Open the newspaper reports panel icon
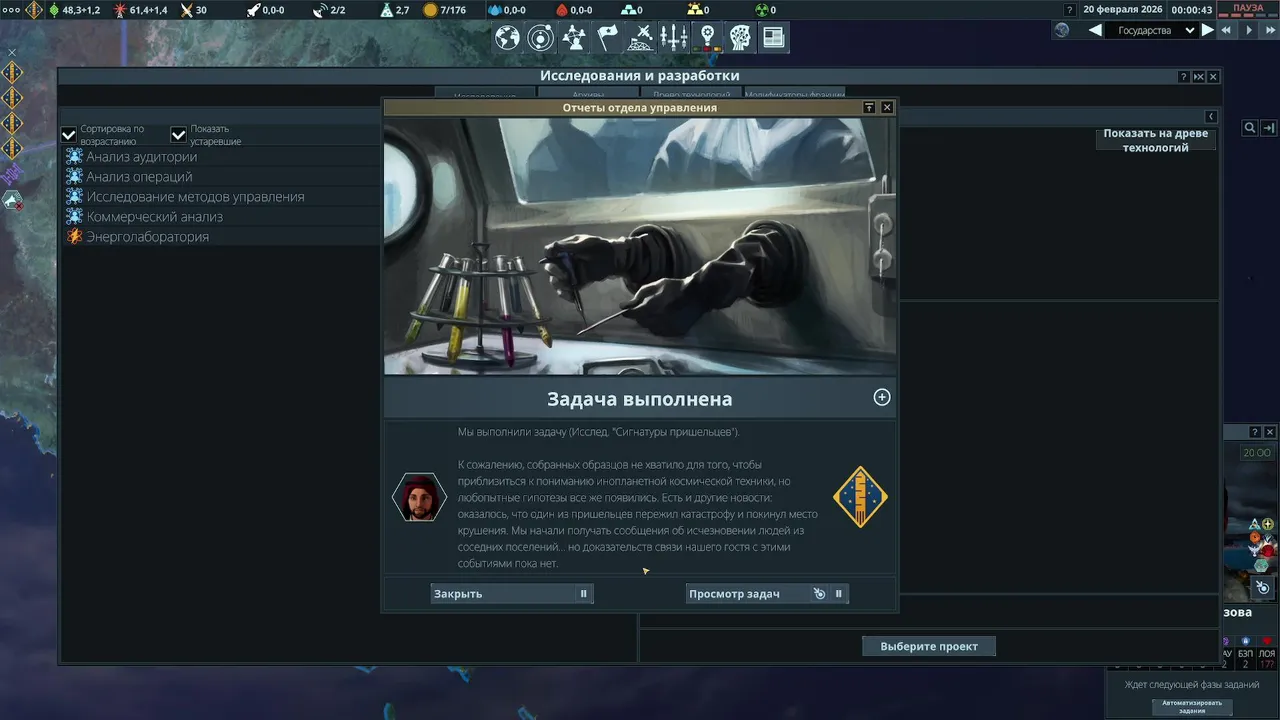The width and height of the screenshot is (1280, 720). pos(773,38)
